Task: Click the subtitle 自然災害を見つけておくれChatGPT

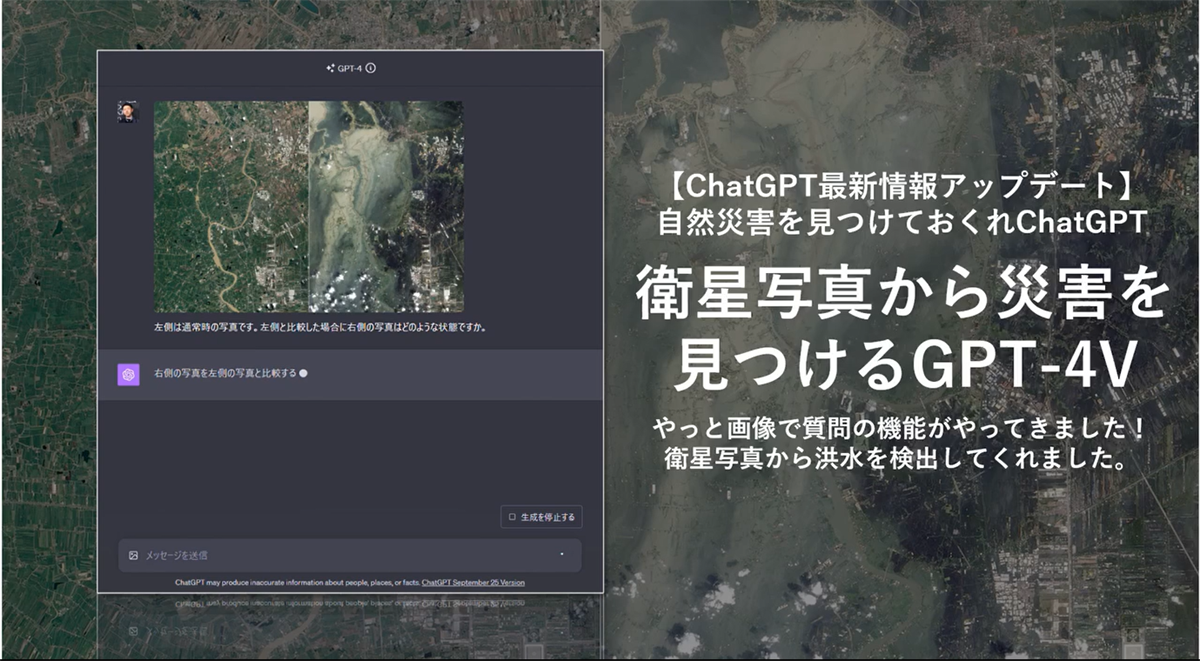Action: point(903,222)
